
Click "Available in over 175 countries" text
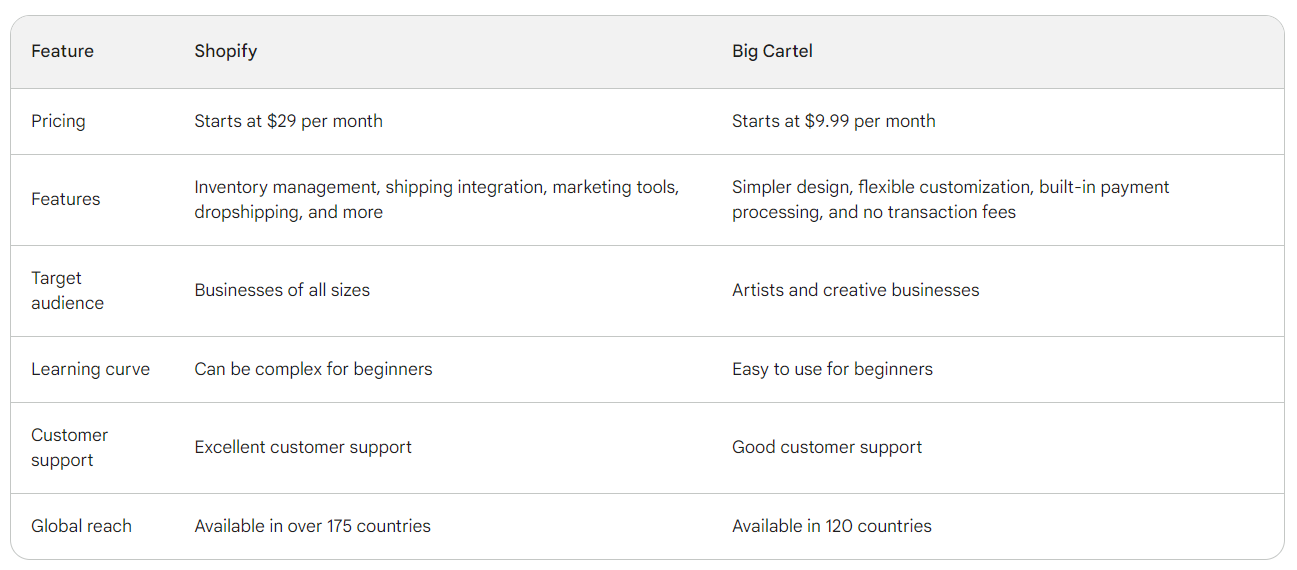tap(312, 526)
